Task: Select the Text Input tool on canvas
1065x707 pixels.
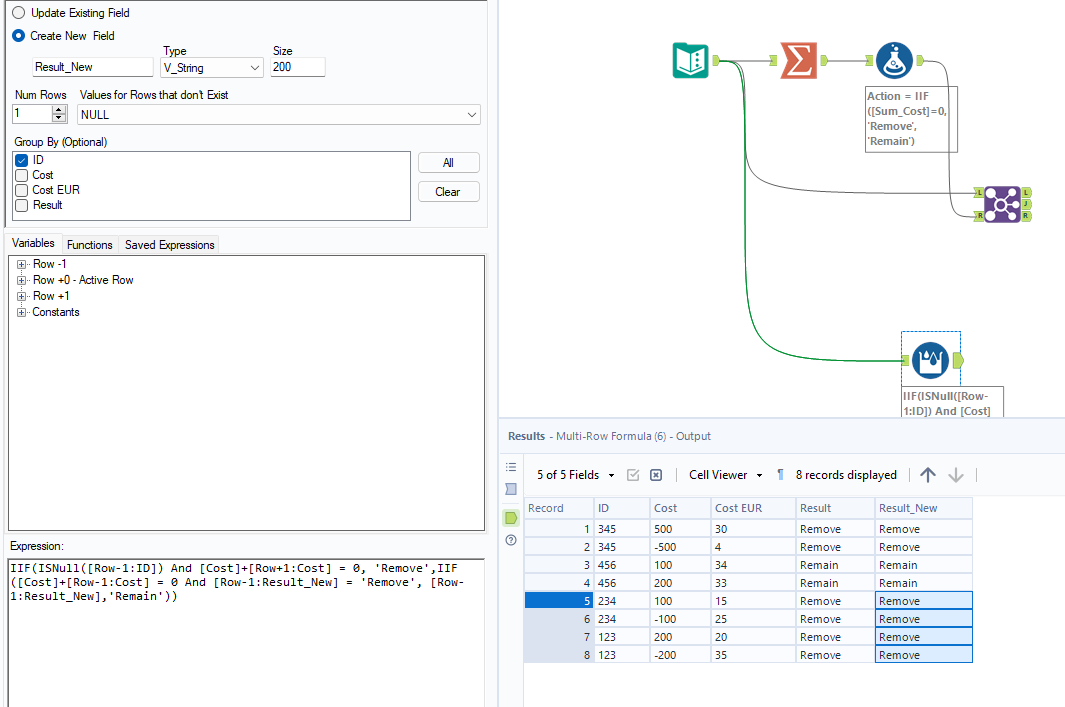Action: point(691,61)
